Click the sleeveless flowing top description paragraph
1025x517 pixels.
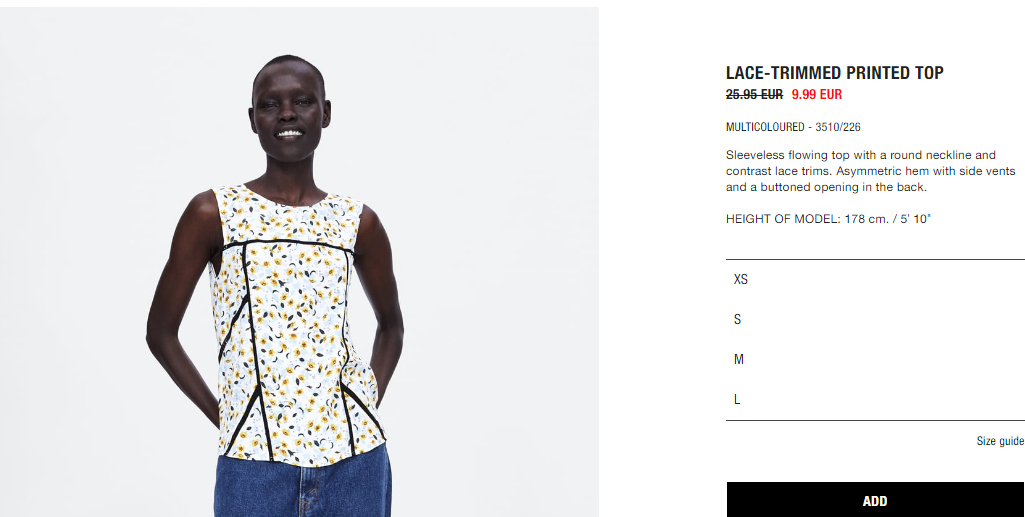871,171
